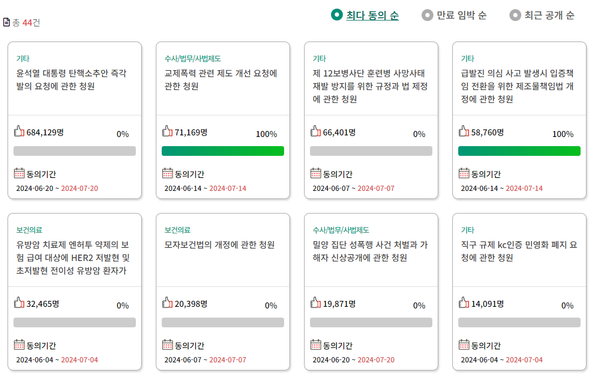Viewport: 600px width, 378px height.
Task: Select the 만료 임박 순 sort option
Action: coord(454,15)
